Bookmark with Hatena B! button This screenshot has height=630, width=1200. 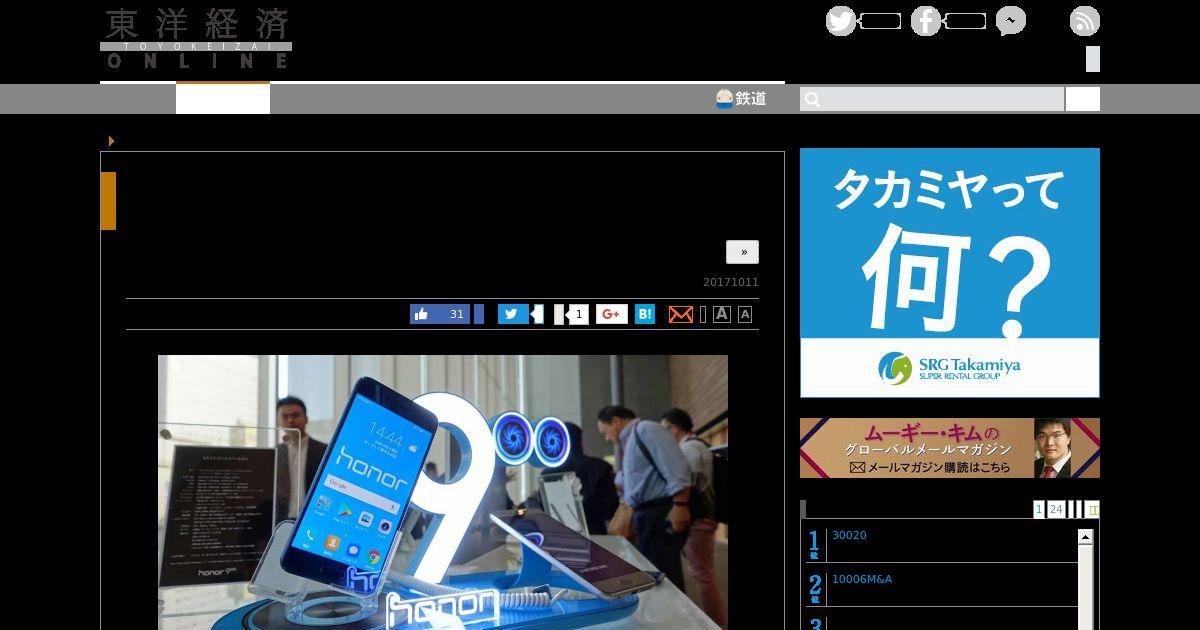tap(645, 314)
